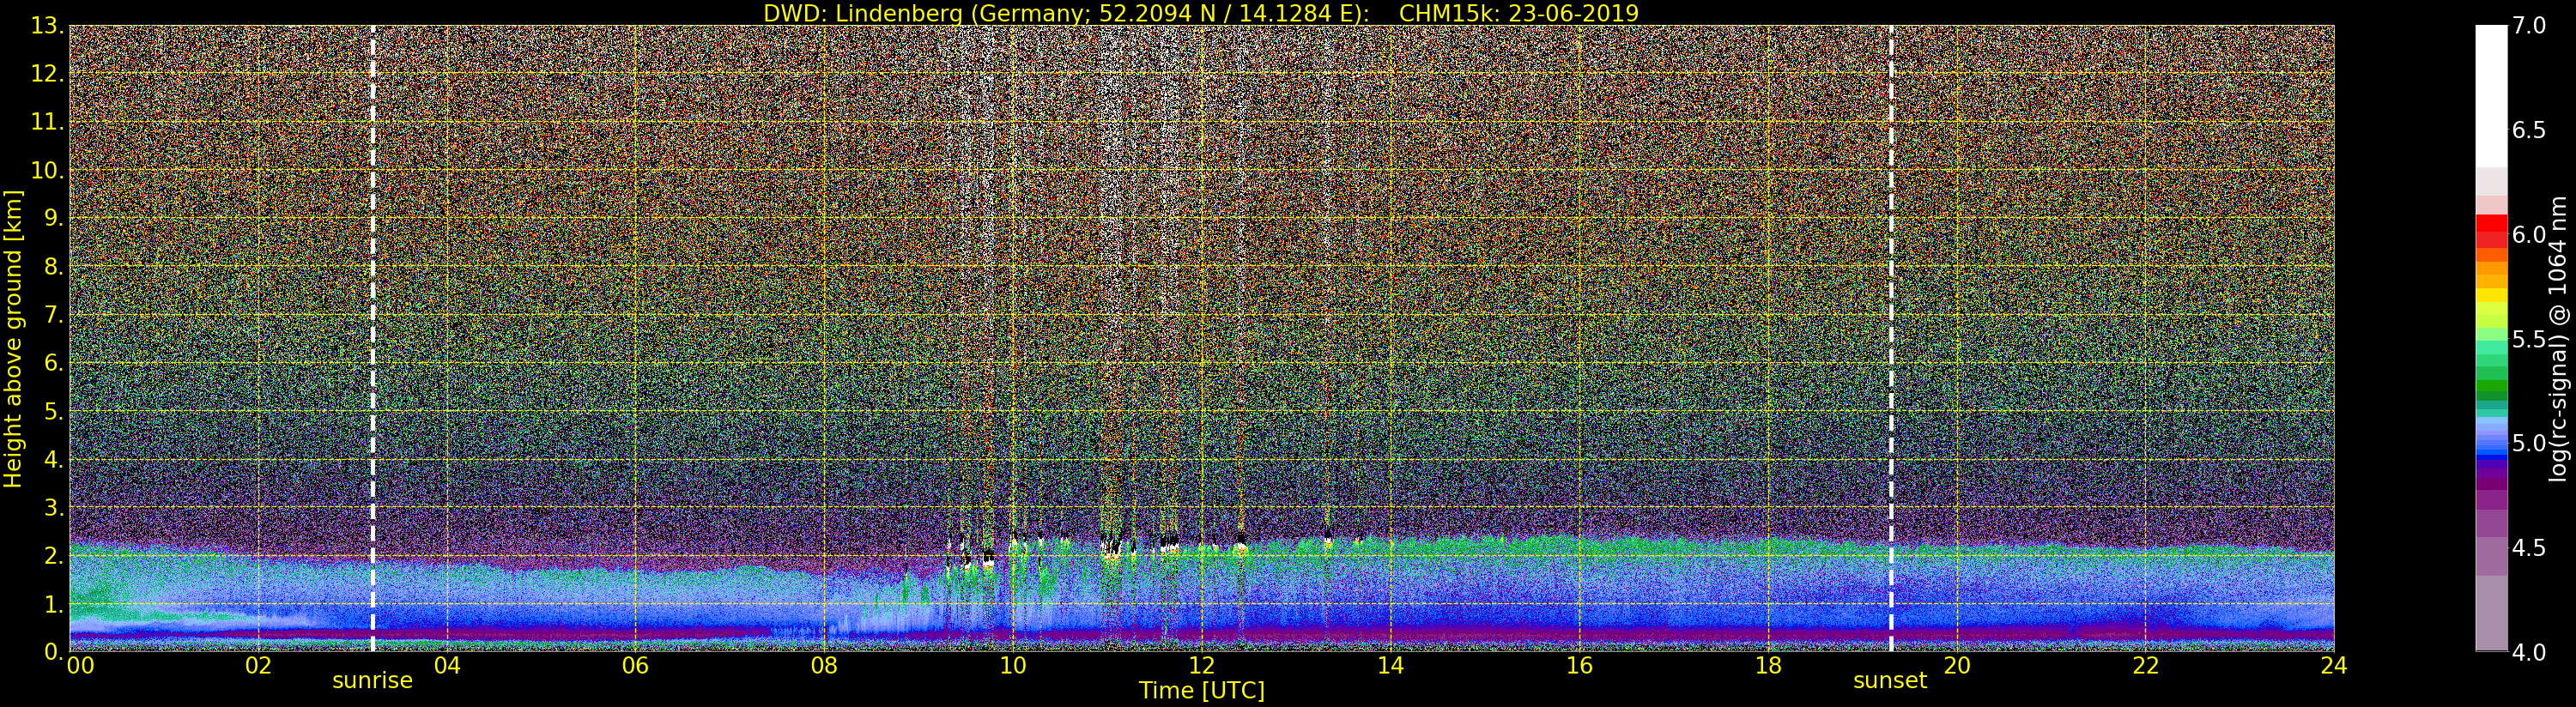This screenshot has height=707, width=2576.
Task: Click y-axis tick label '9.'
Action: pos(53,218)
